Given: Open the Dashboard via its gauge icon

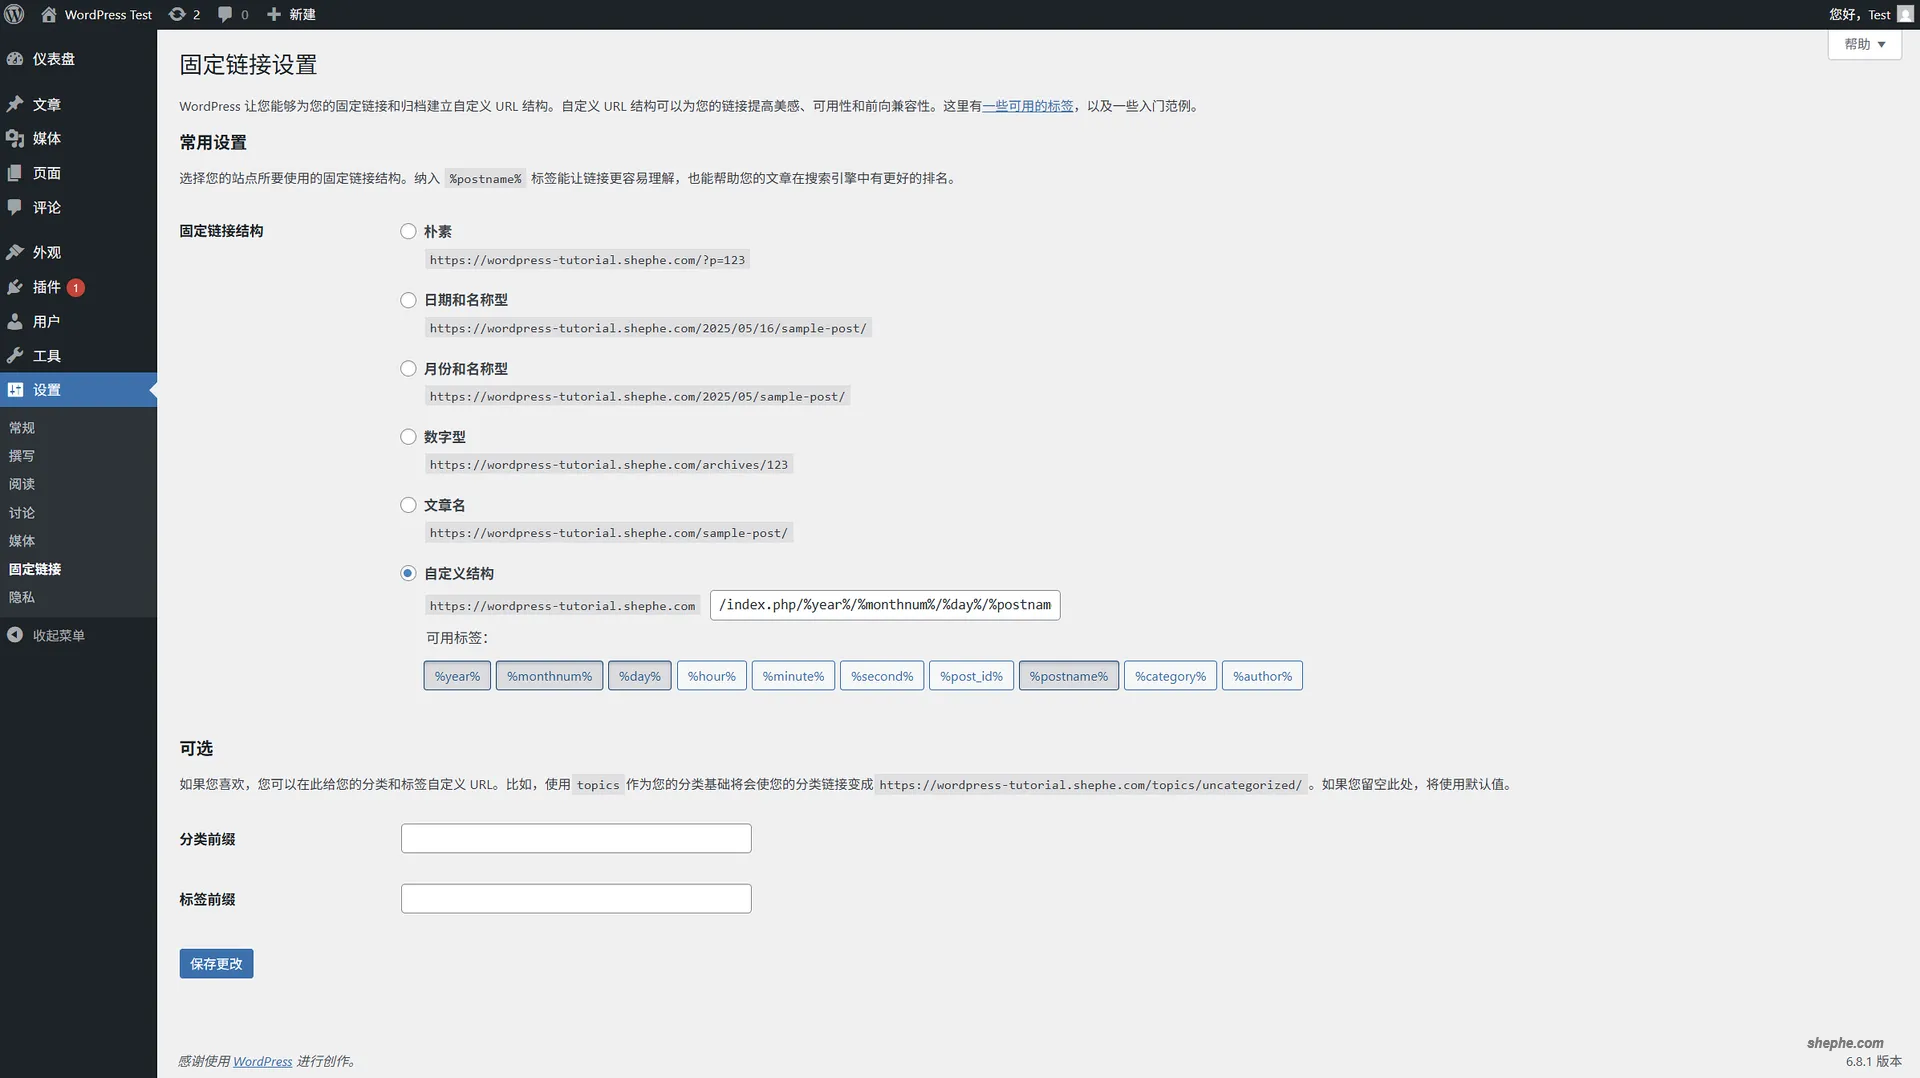Looking at the screenshot, I should 16,59.
